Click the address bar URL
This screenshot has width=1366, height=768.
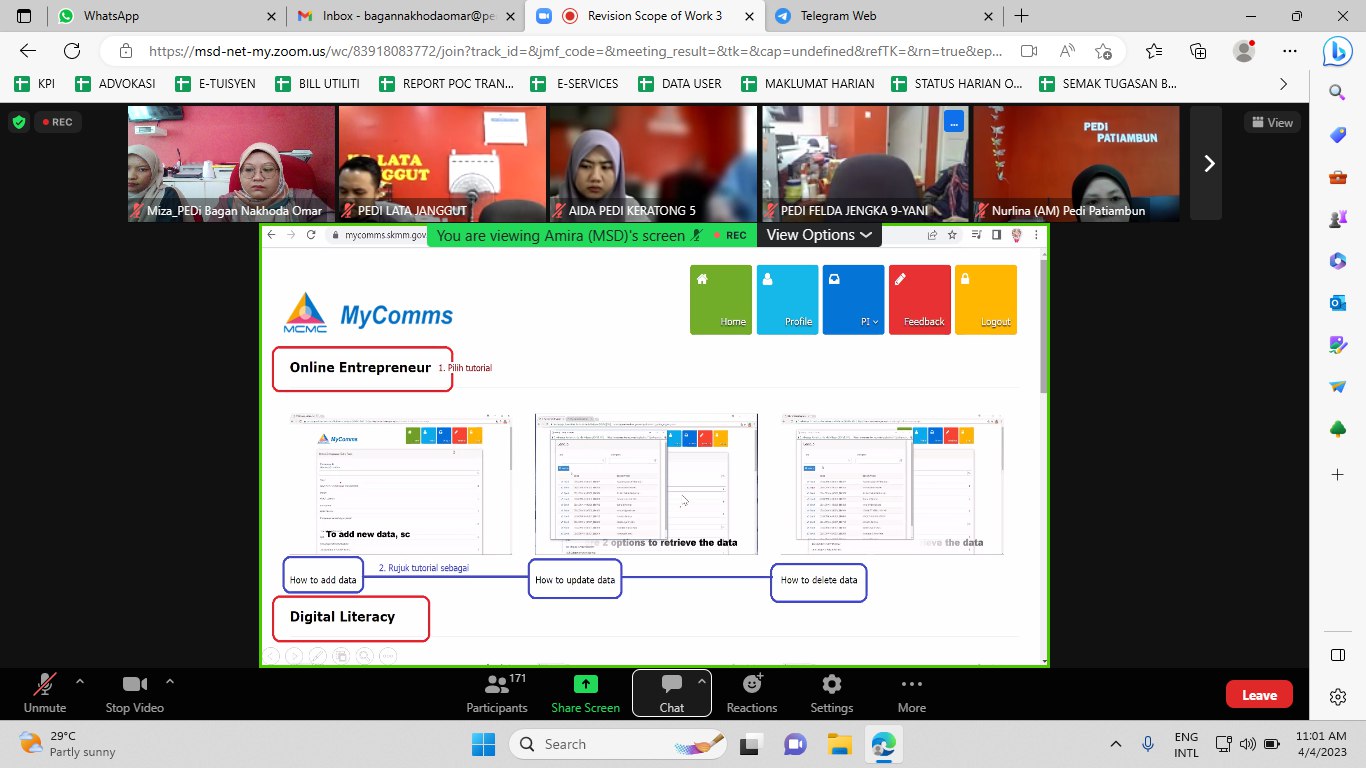(575, 51)
